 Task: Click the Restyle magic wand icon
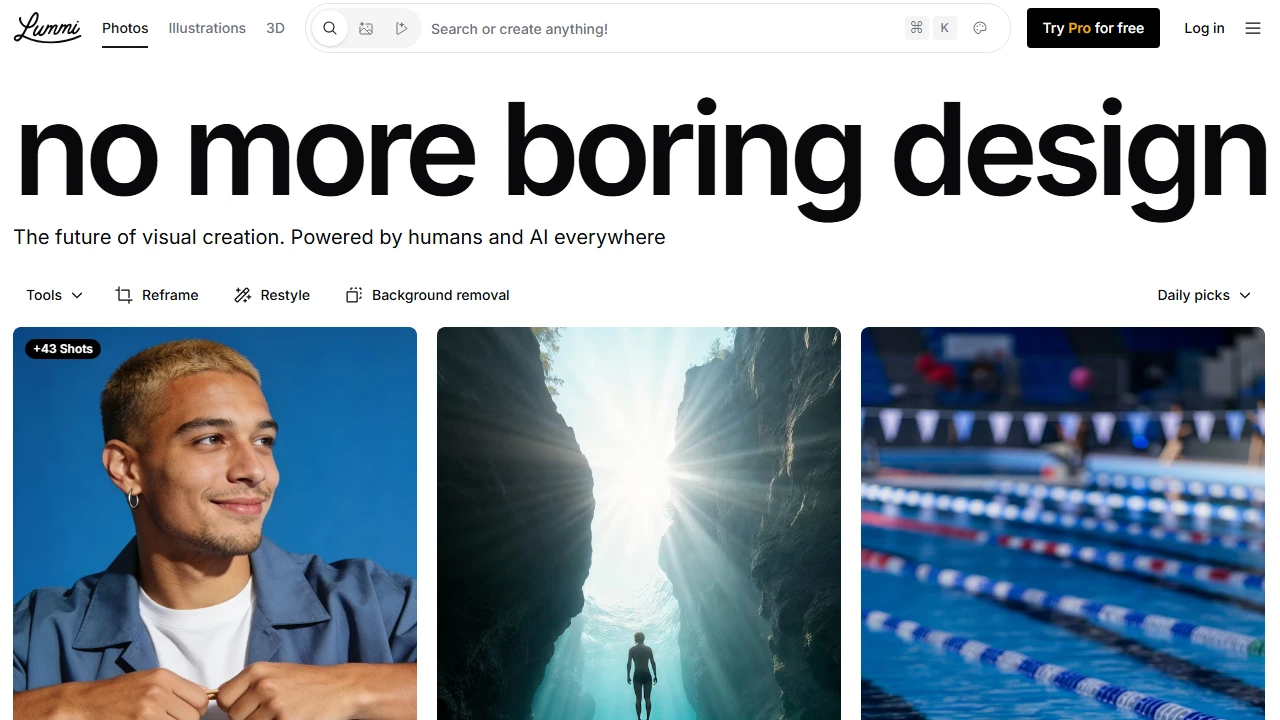tap(243, 295)
